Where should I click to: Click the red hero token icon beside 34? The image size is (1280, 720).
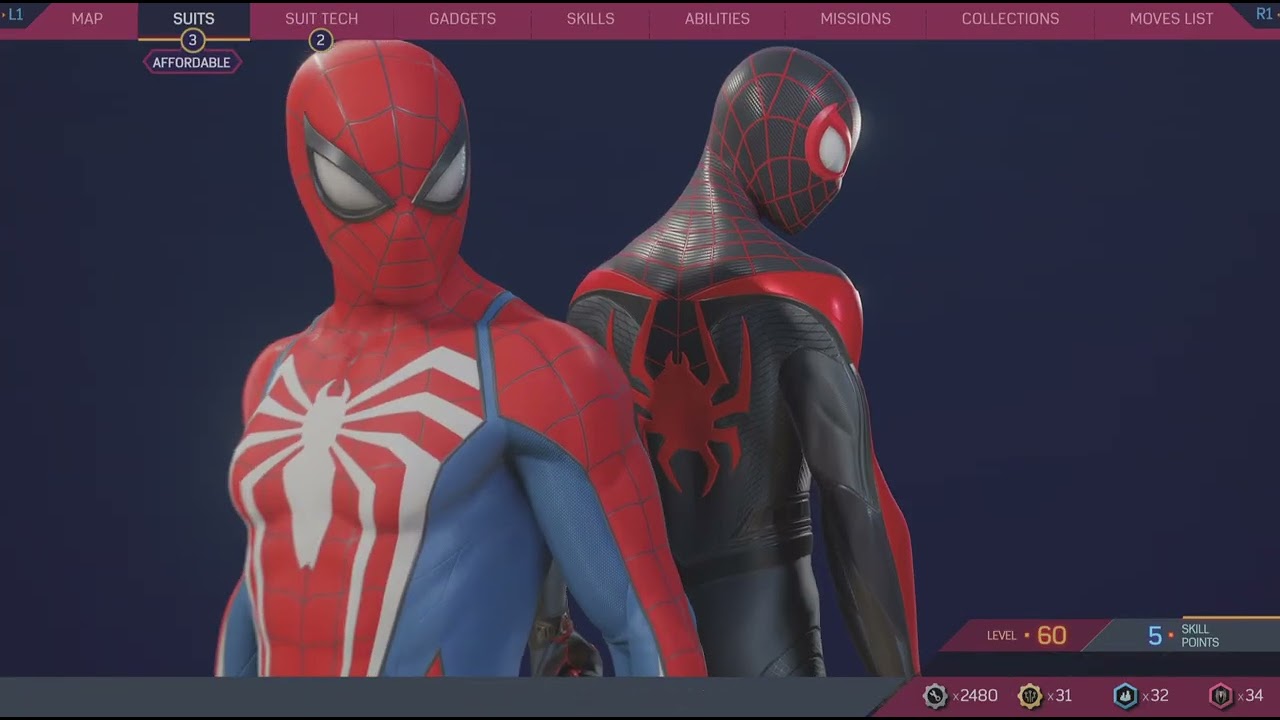pos(1221,696)
